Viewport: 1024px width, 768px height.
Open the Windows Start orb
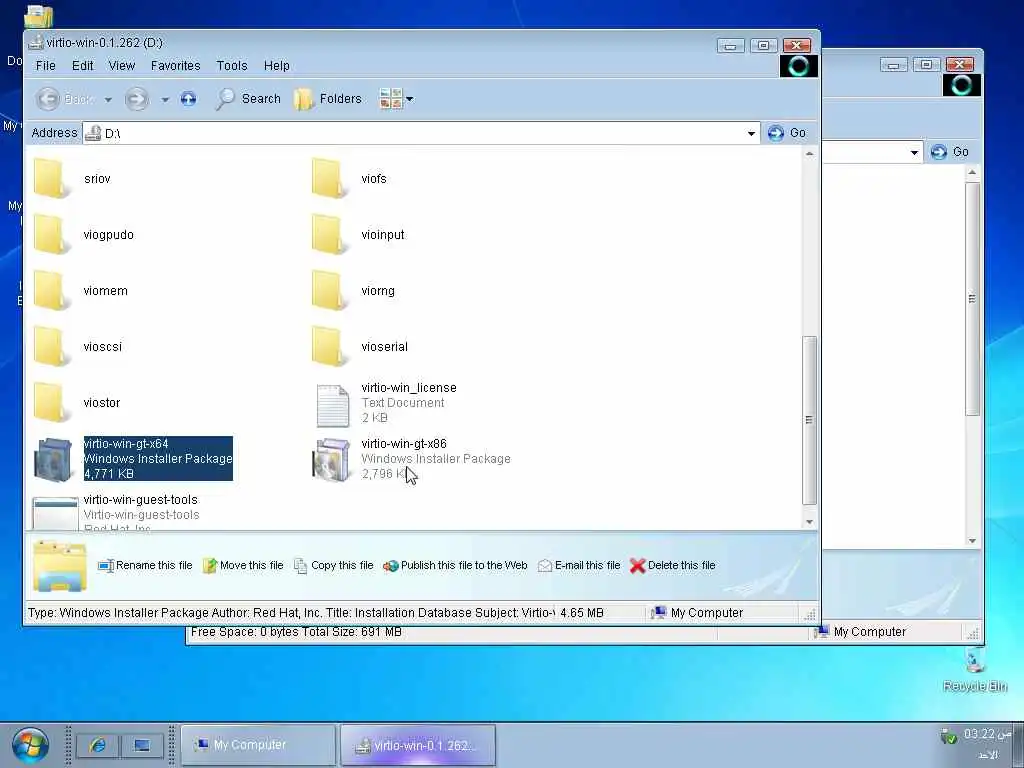point(29,746)
